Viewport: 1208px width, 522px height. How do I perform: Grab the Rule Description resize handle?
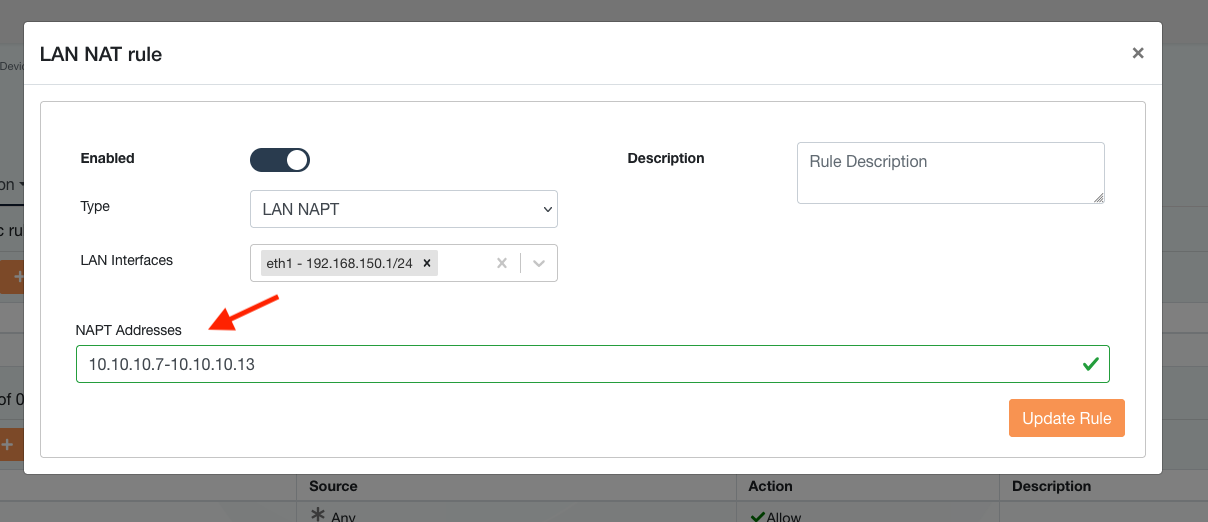[1099, 198]
